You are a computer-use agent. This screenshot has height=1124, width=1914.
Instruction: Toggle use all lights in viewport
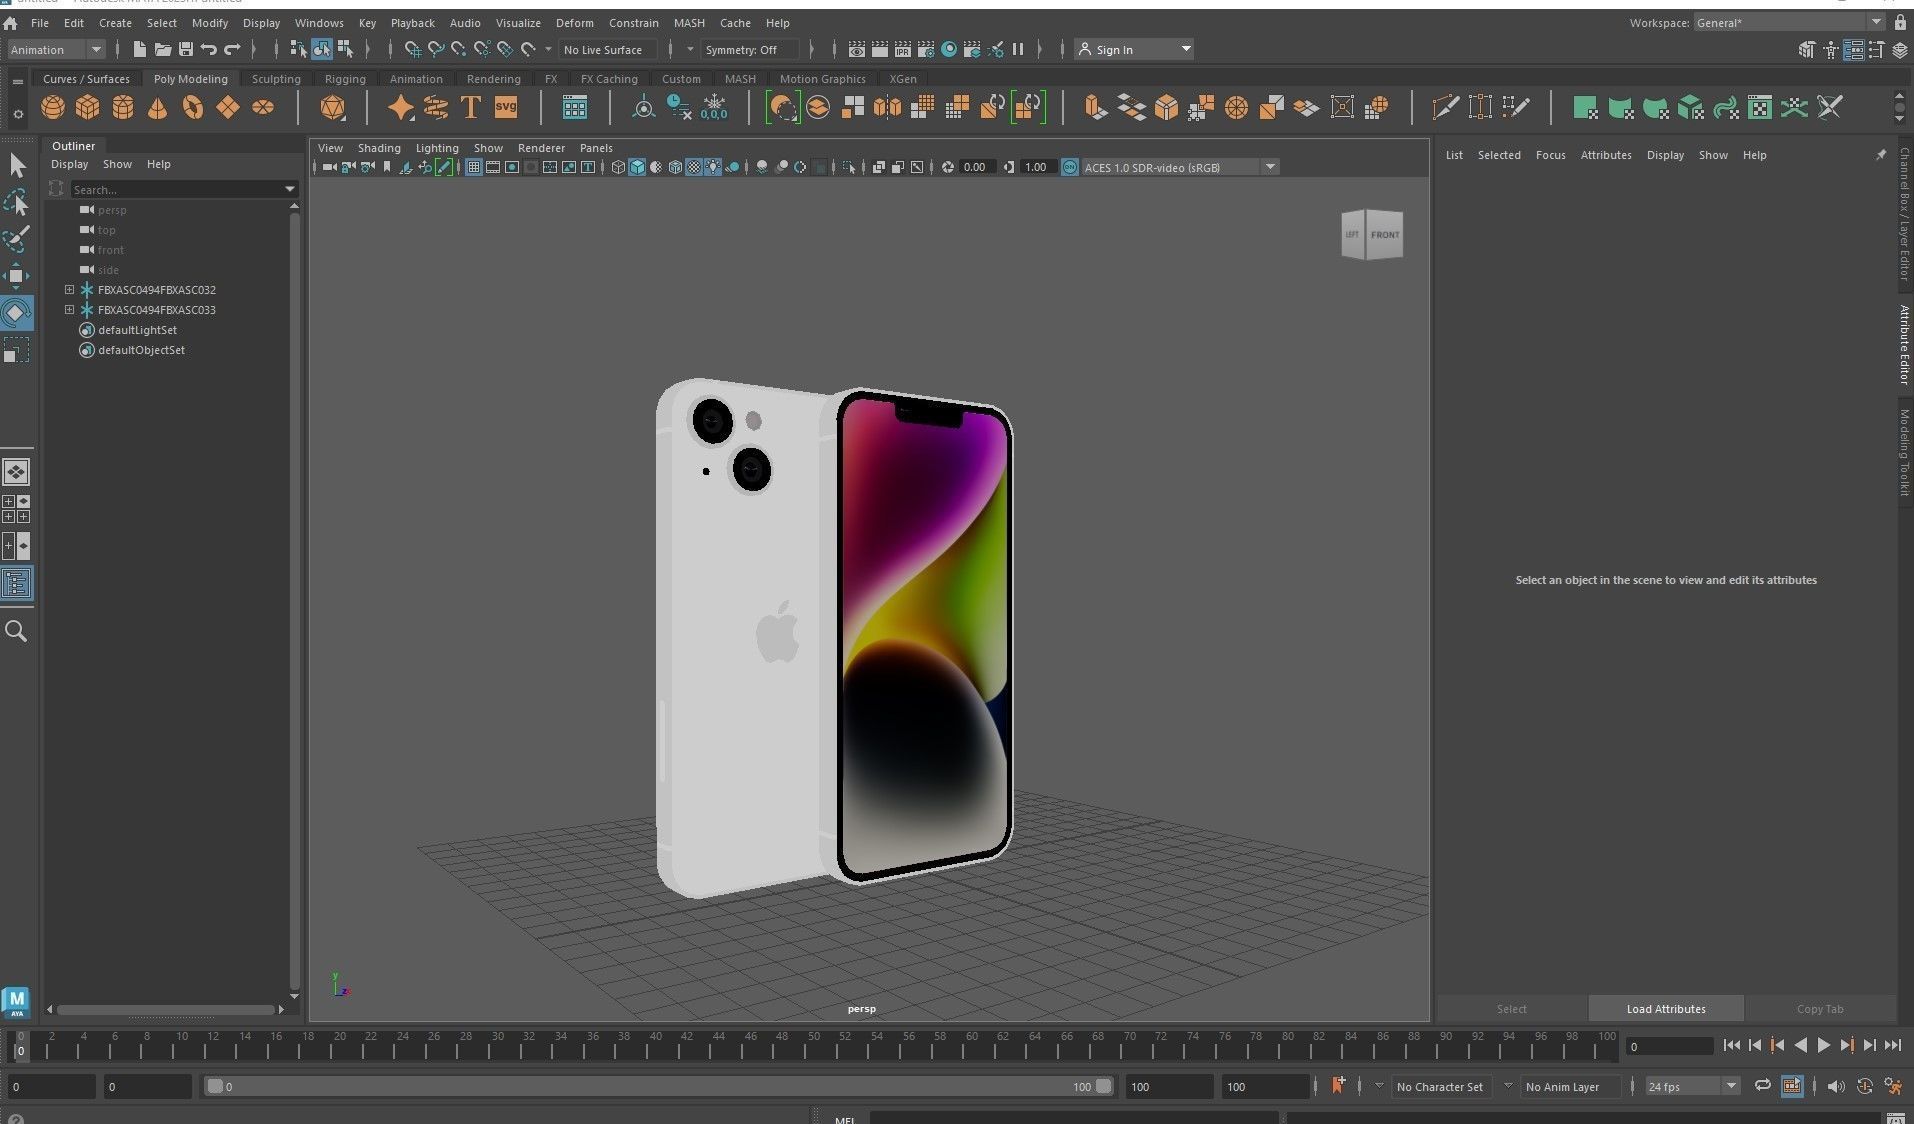(x=713, y=167)
